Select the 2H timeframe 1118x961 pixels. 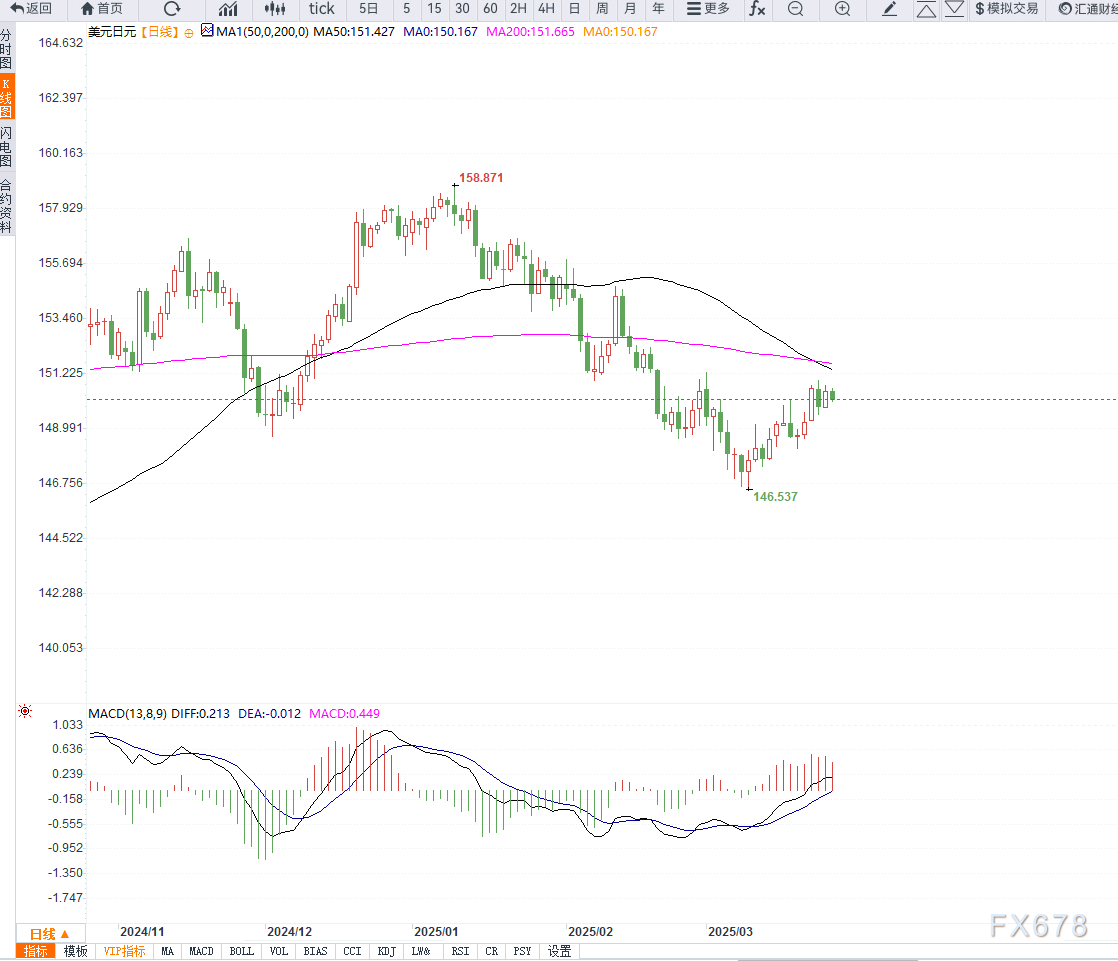(518, 9)
